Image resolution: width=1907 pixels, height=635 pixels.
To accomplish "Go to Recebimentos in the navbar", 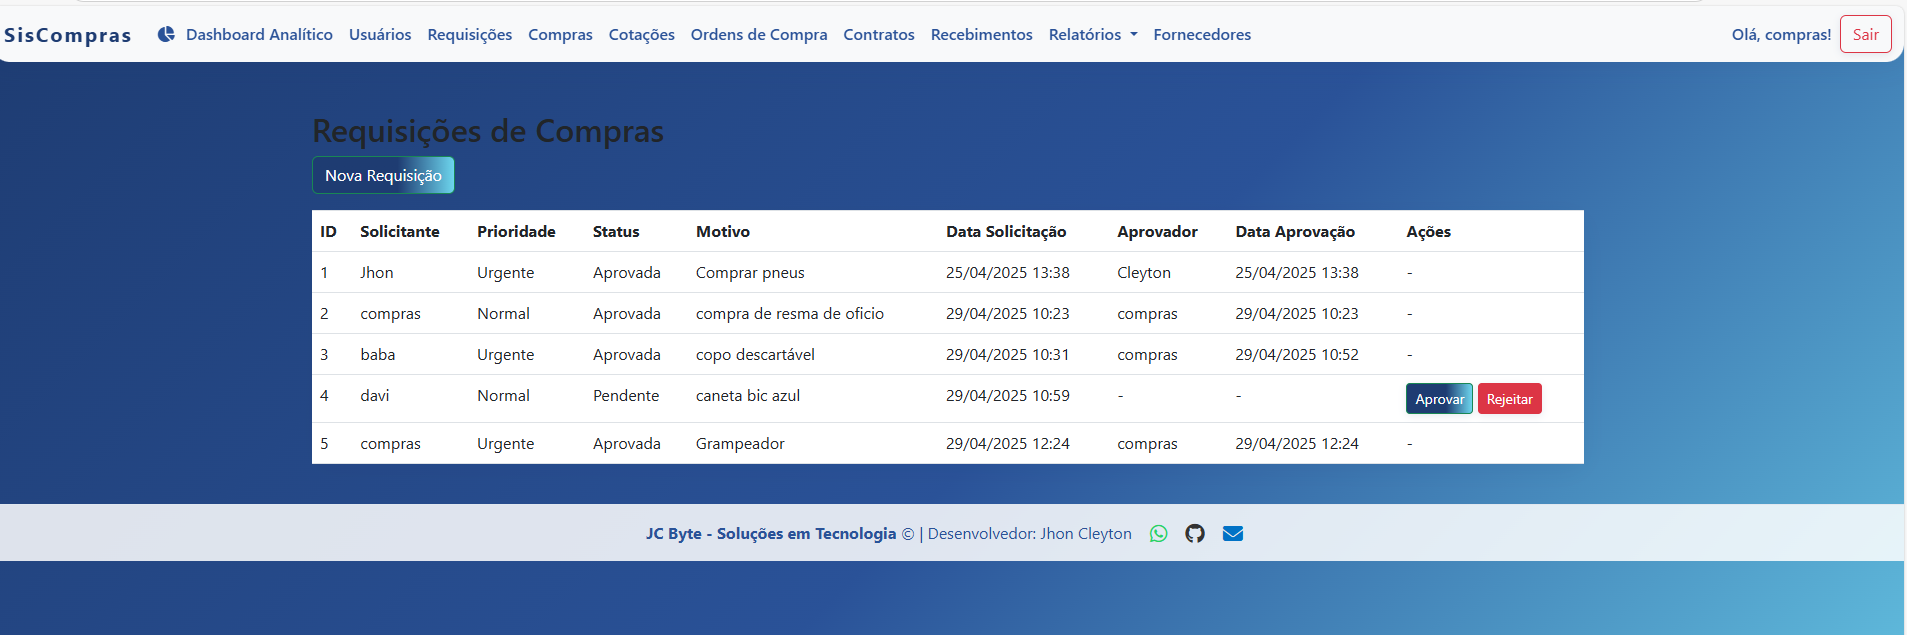I will coord(981,35).
